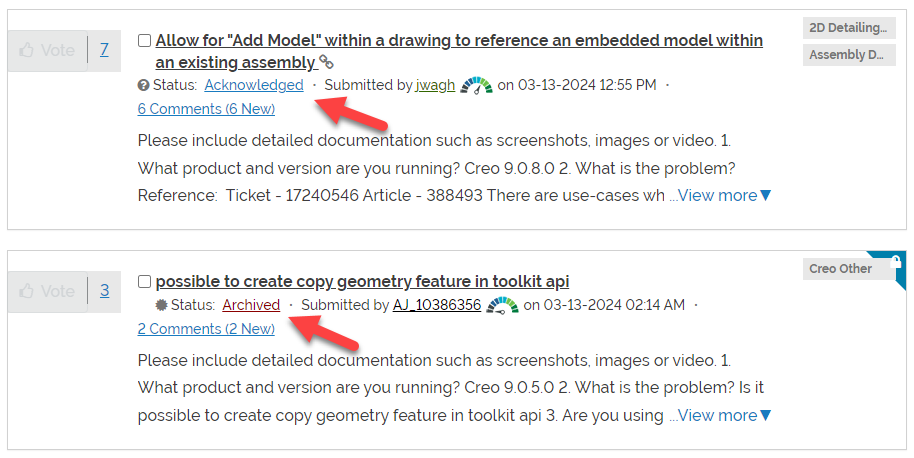
Task: Tick checkbox for copy geometry feature idea
Action: pyautogui.click(x=145, y=281)
